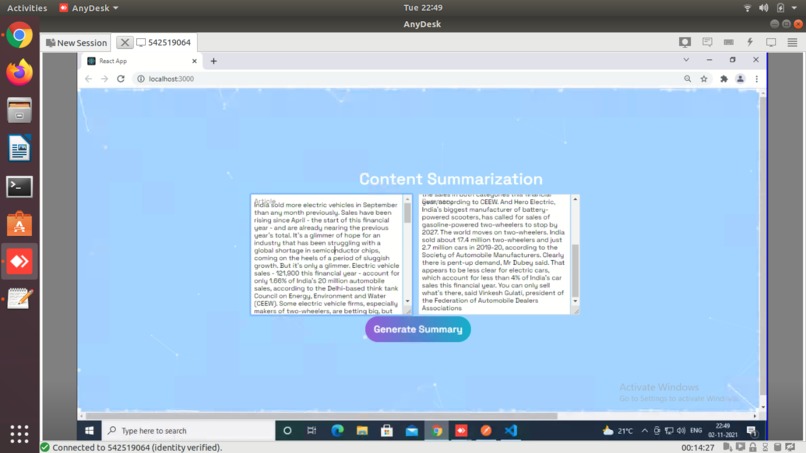Switch to New Session tab

point(76,43)
